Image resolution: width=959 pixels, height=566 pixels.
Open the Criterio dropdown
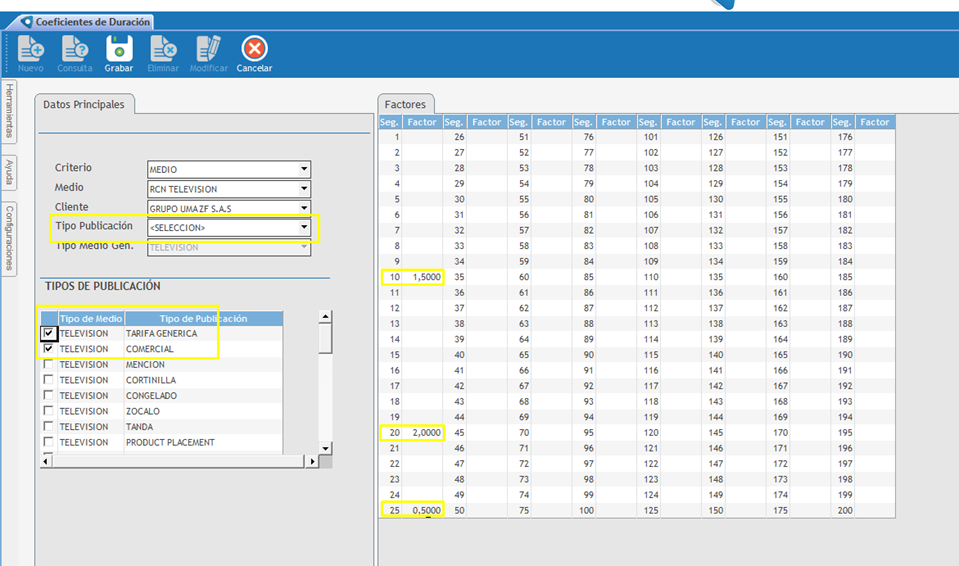(x=304, y=169)
